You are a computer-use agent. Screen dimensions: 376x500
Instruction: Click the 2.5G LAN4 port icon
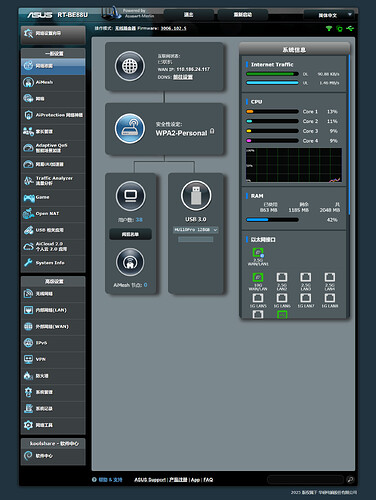(330, 277)
